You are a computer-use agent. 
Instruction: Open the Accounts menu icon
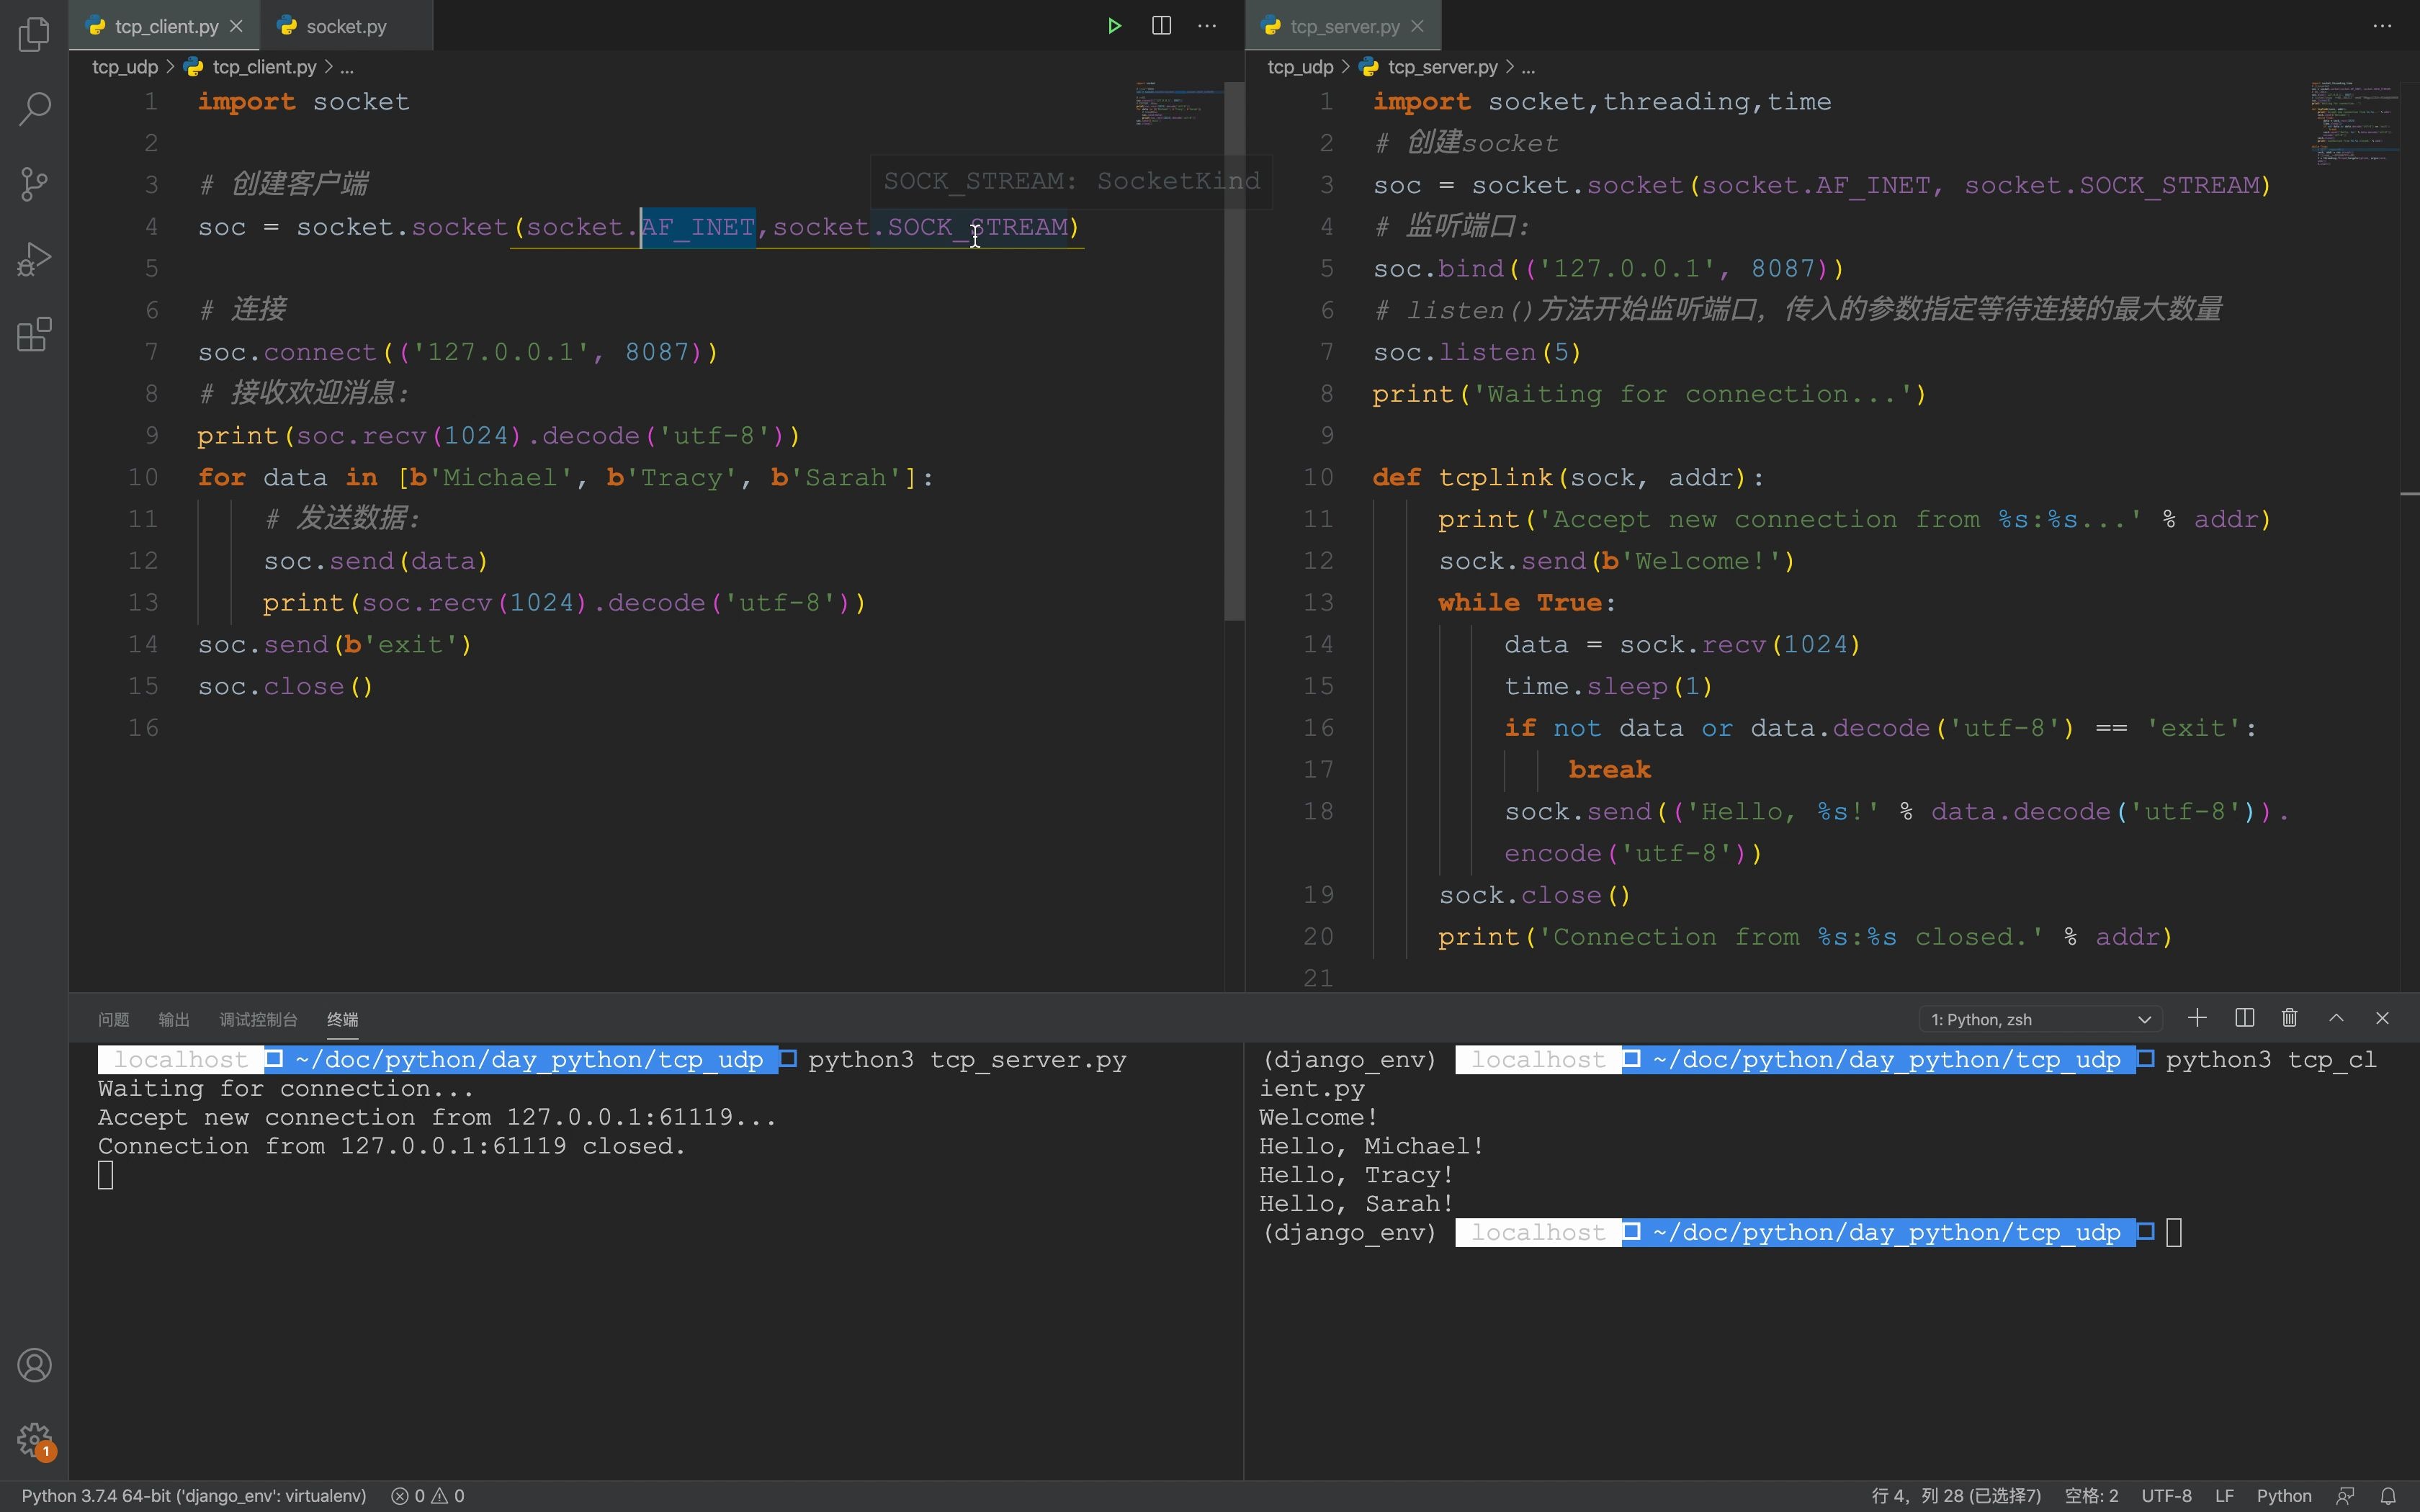(x=34, y=1365)
